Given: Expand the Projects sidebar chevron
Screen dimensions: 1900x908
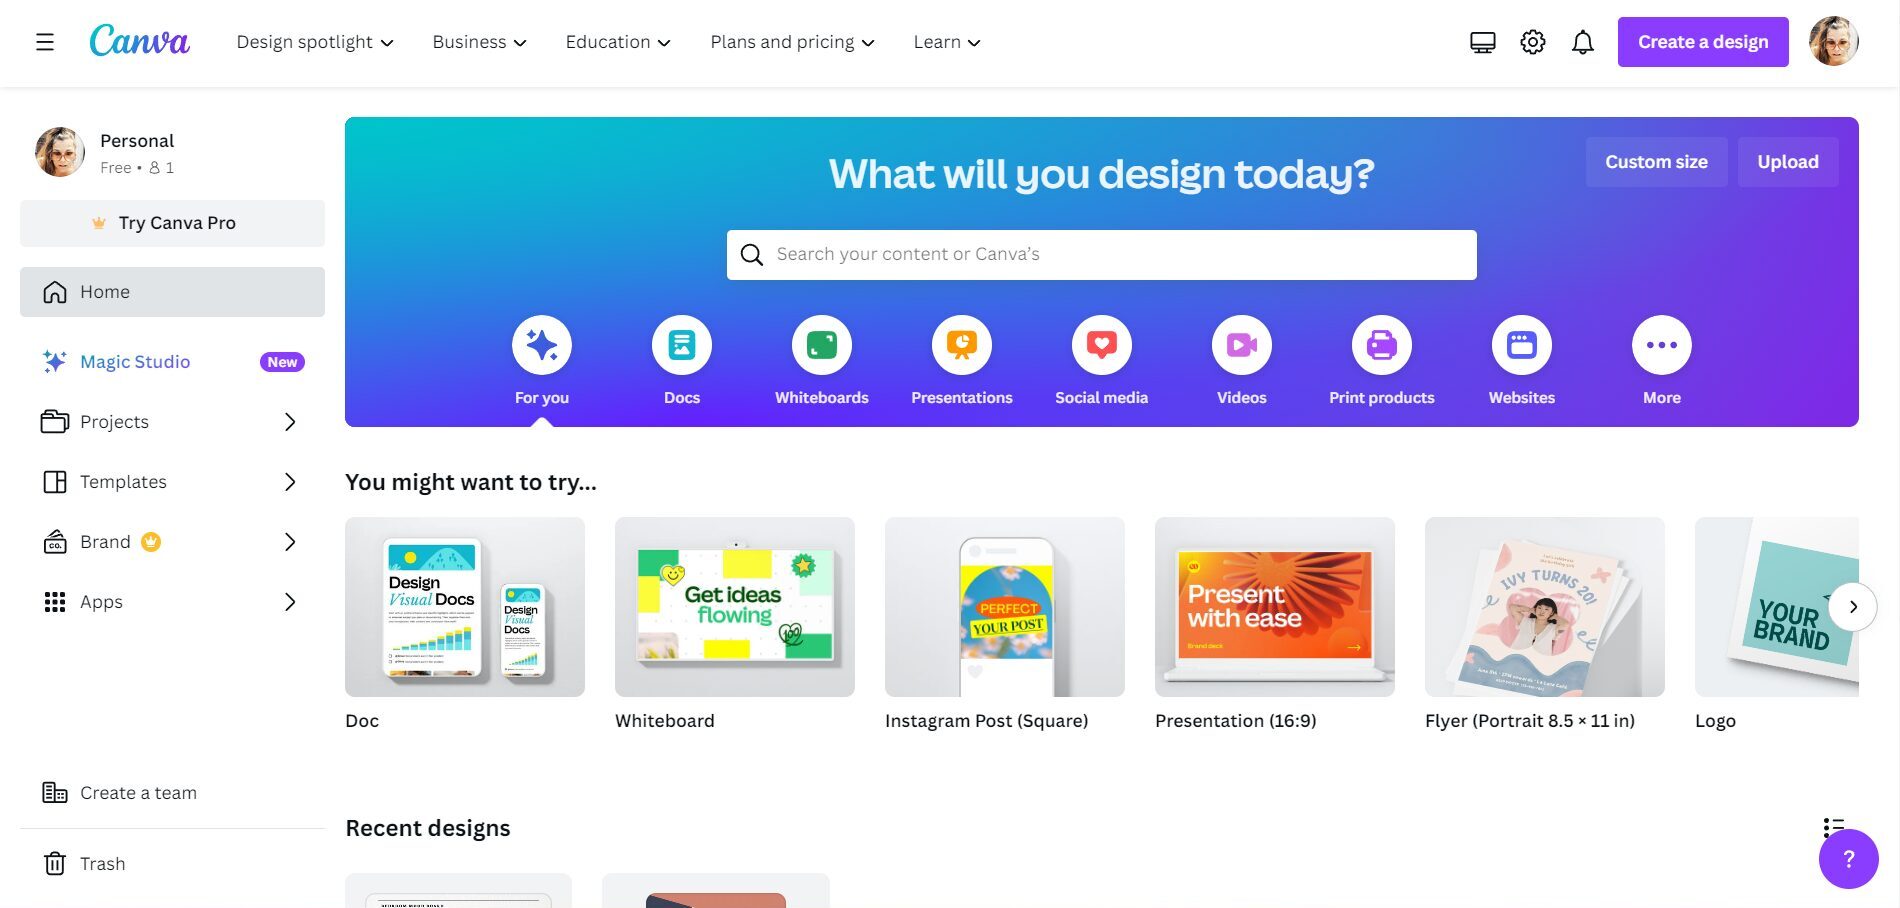Looking at the screenshot, I should click(x=290, y=422).
